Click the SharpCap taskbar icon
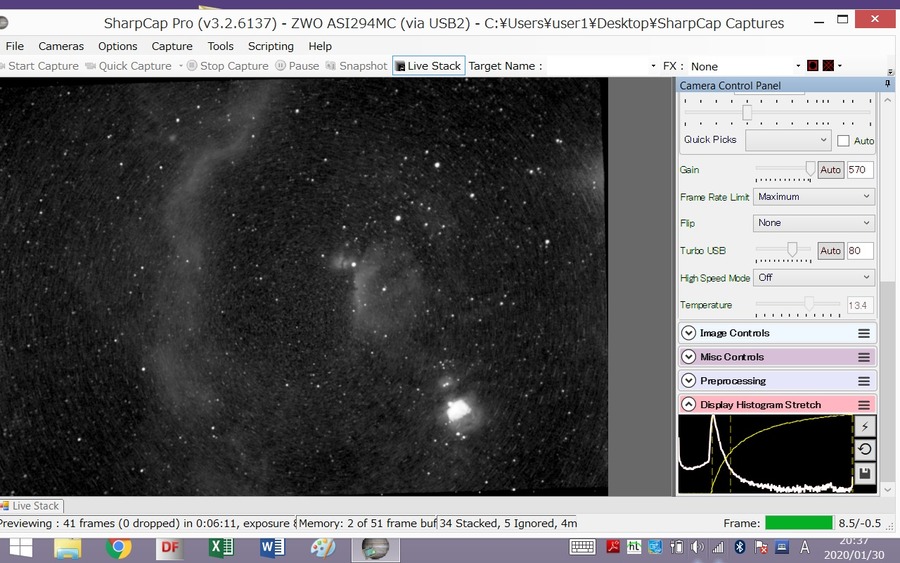The width and height of the screenshot is (900, 563). (375, 548)
